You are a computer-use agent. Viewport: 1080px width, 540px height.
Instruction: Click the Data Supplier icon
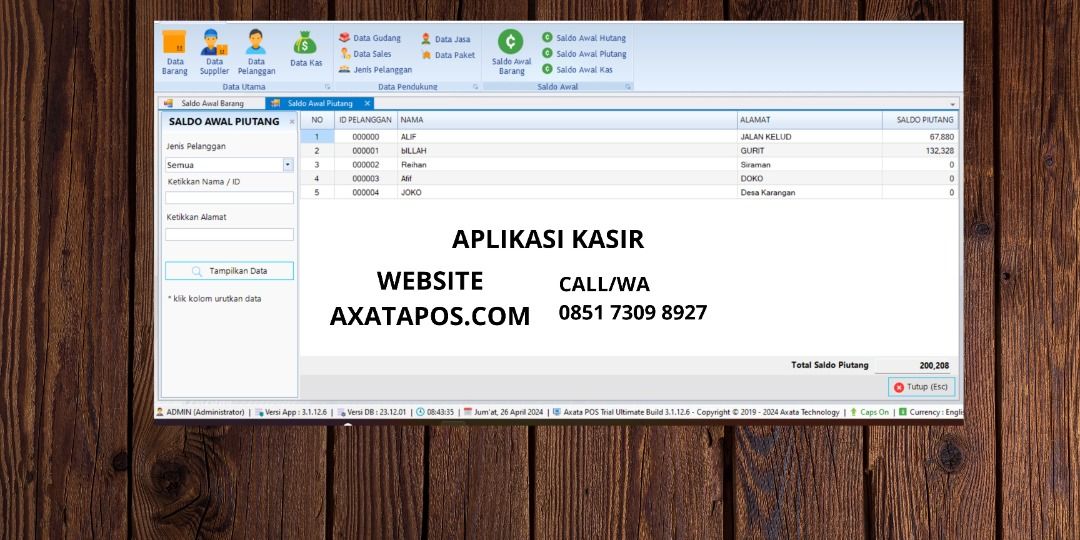tap(214, 52)
